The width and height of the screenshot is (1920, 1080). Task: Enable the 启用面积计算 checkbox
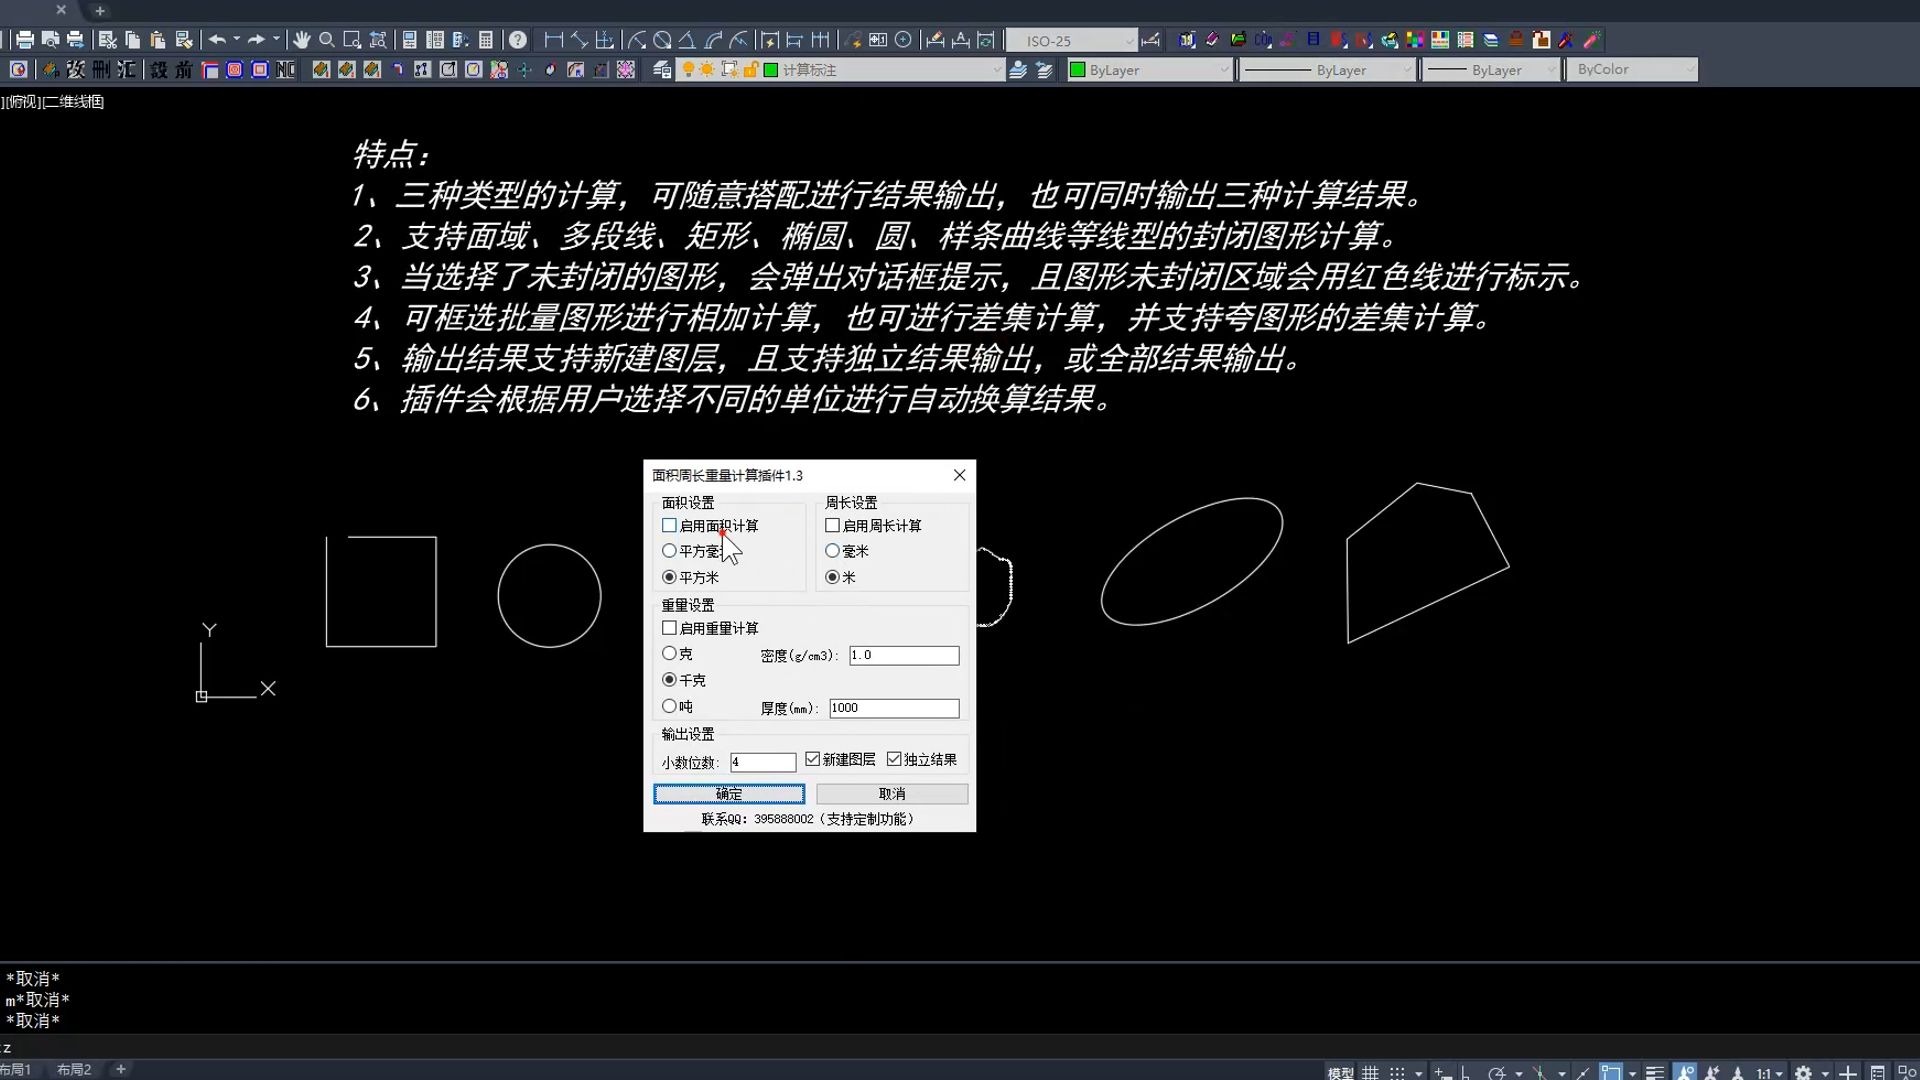tap(669, 525)
